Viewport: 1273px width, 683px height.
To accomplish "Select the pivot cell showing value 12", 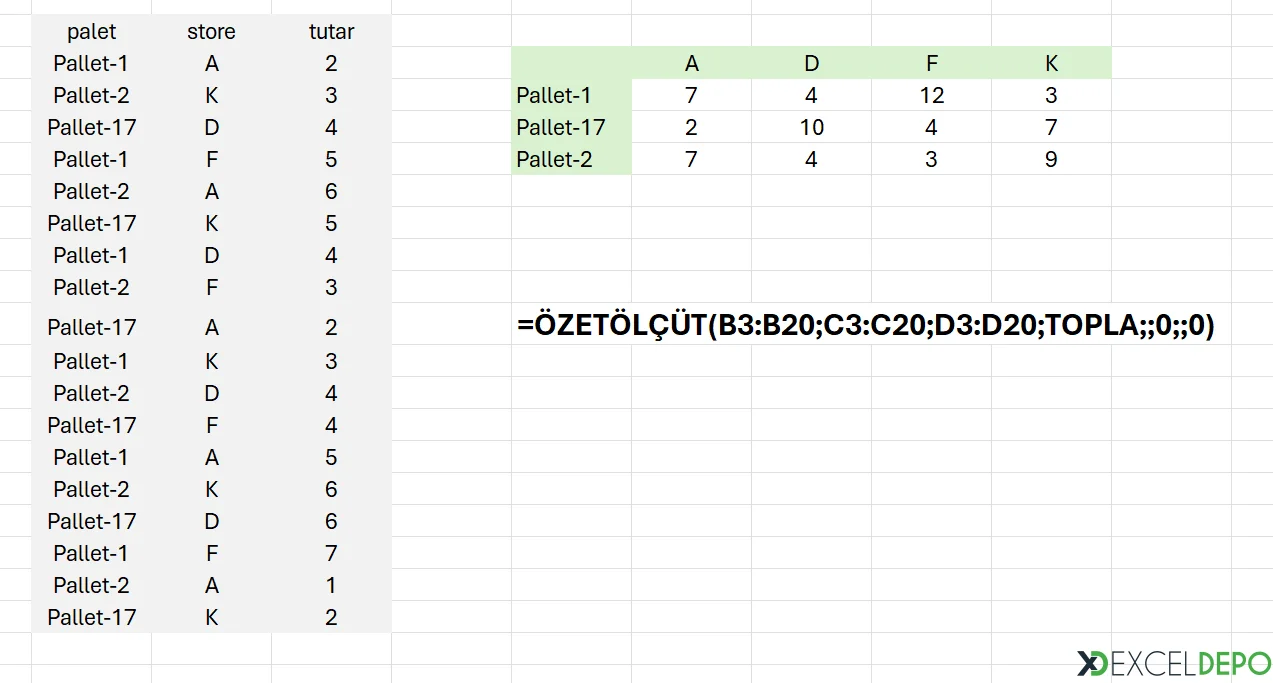I will click(x=931, y=95).
